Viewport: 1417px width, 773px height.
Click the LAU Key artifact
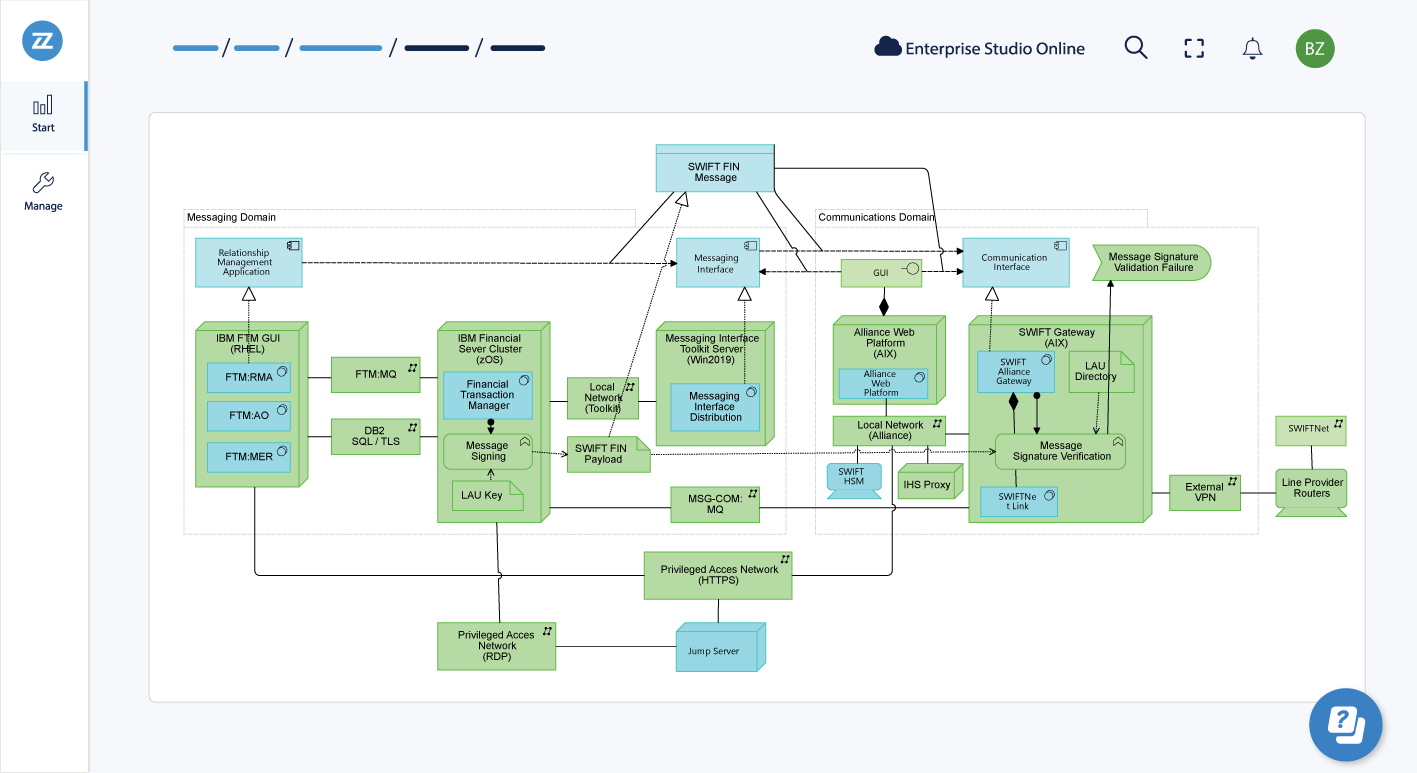[486, 495]
